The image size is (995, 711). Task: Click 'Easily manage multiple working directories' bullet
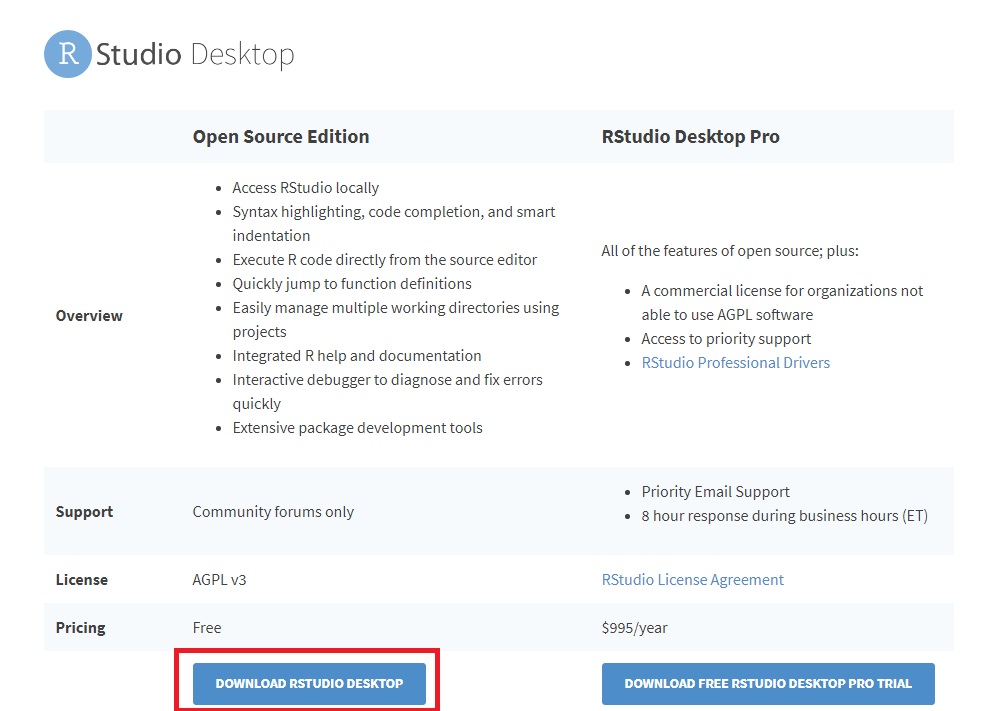coord(395,319)
